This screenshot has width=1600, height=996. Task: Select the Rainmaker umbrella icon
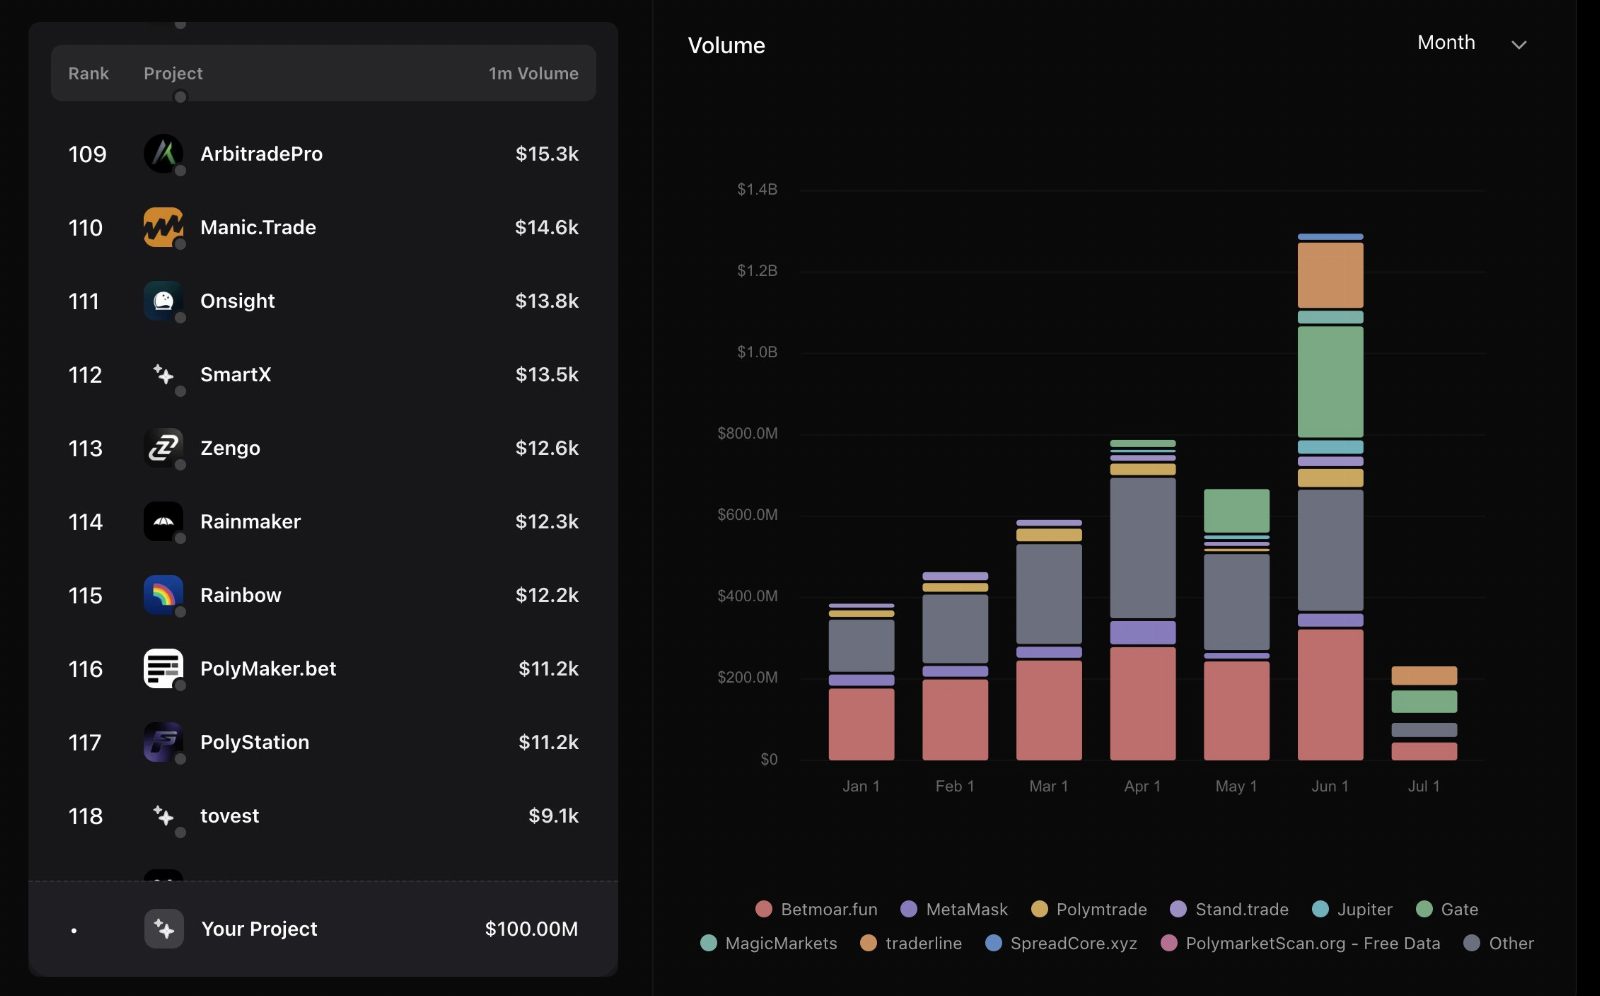(163, 521)
